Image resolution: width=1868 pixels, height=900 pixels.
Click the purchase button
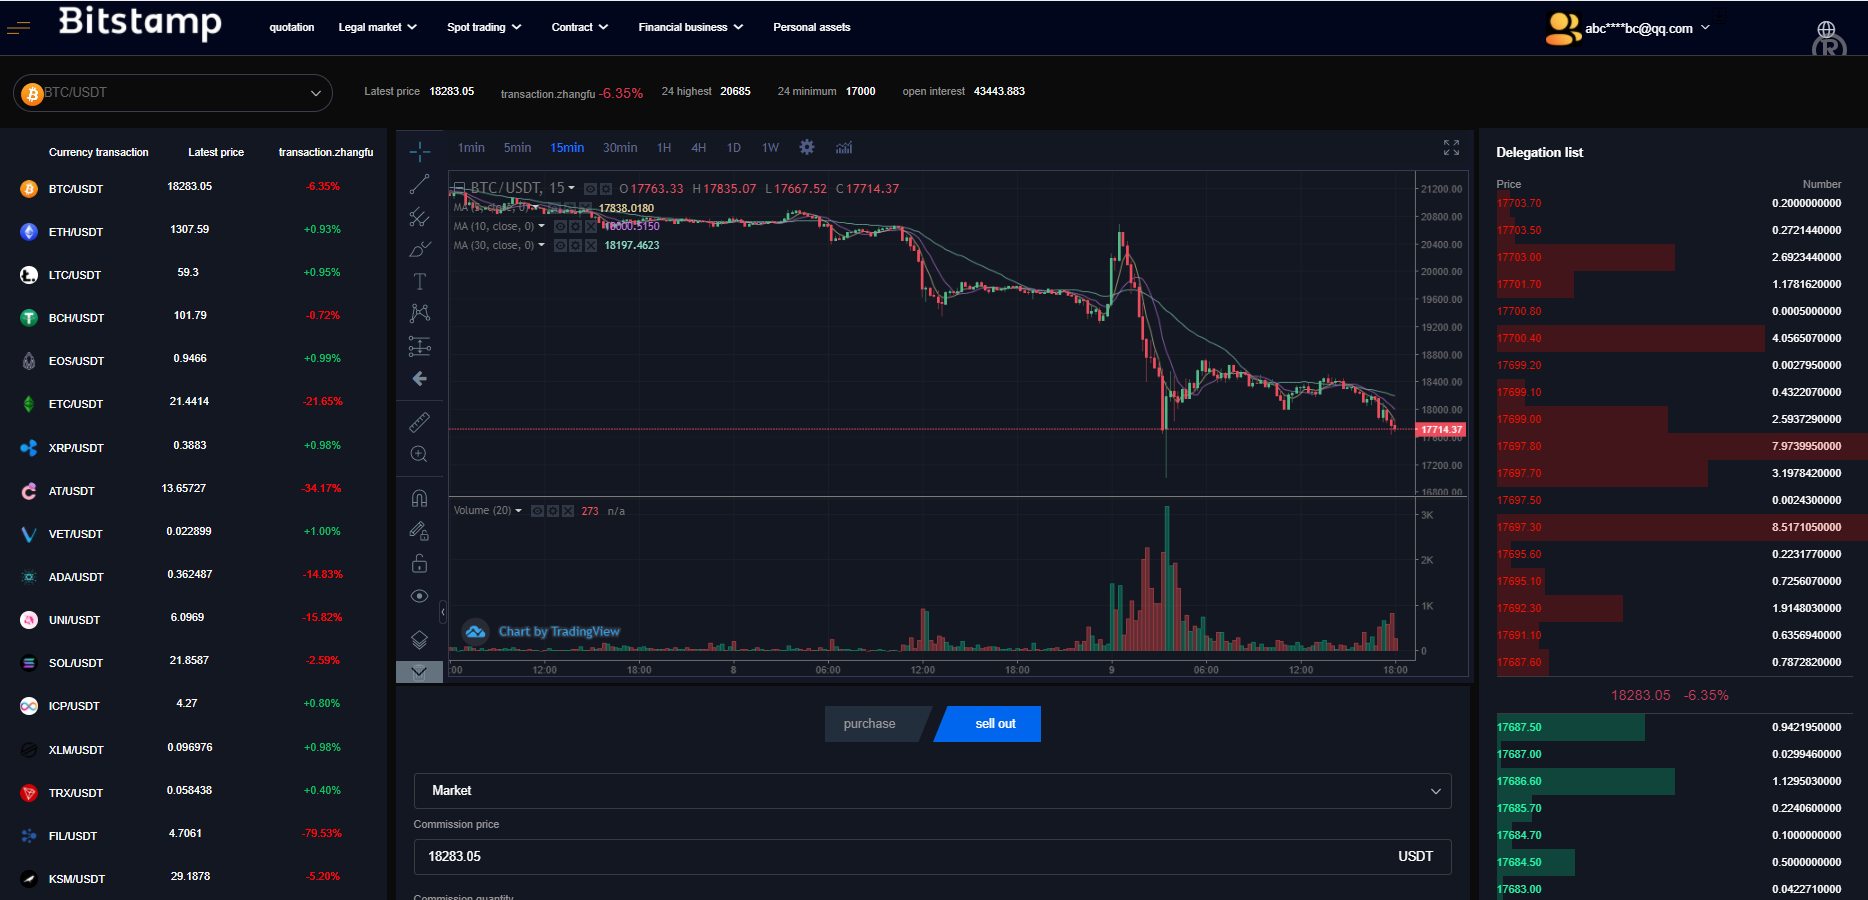pyautogui.click(x=871, y=724)
